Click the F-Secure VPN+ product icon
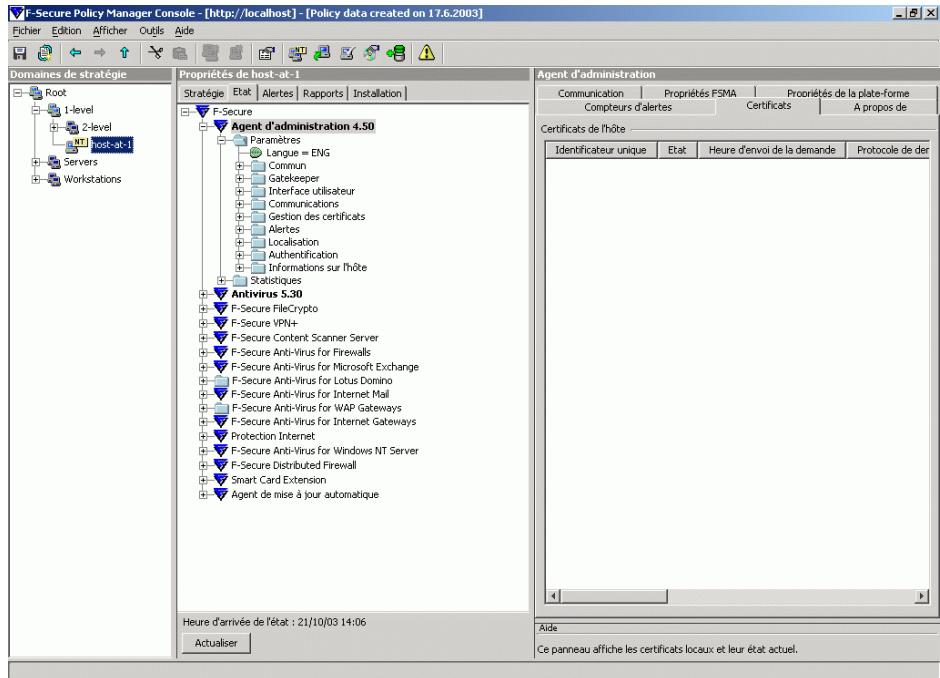 [x=221, y=323]
